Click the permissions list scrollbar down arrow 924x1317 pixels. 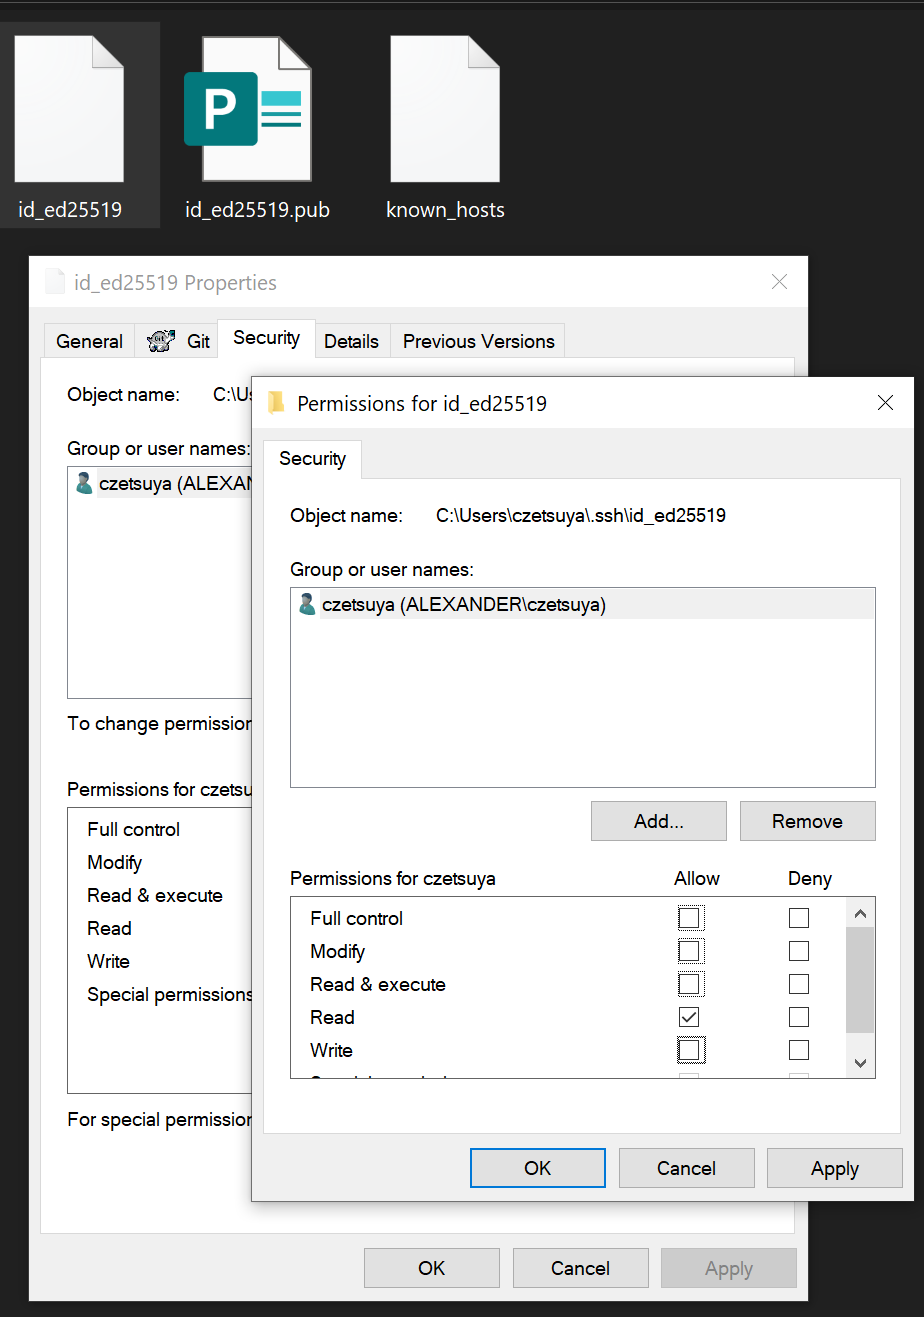tap(860, 1060)
